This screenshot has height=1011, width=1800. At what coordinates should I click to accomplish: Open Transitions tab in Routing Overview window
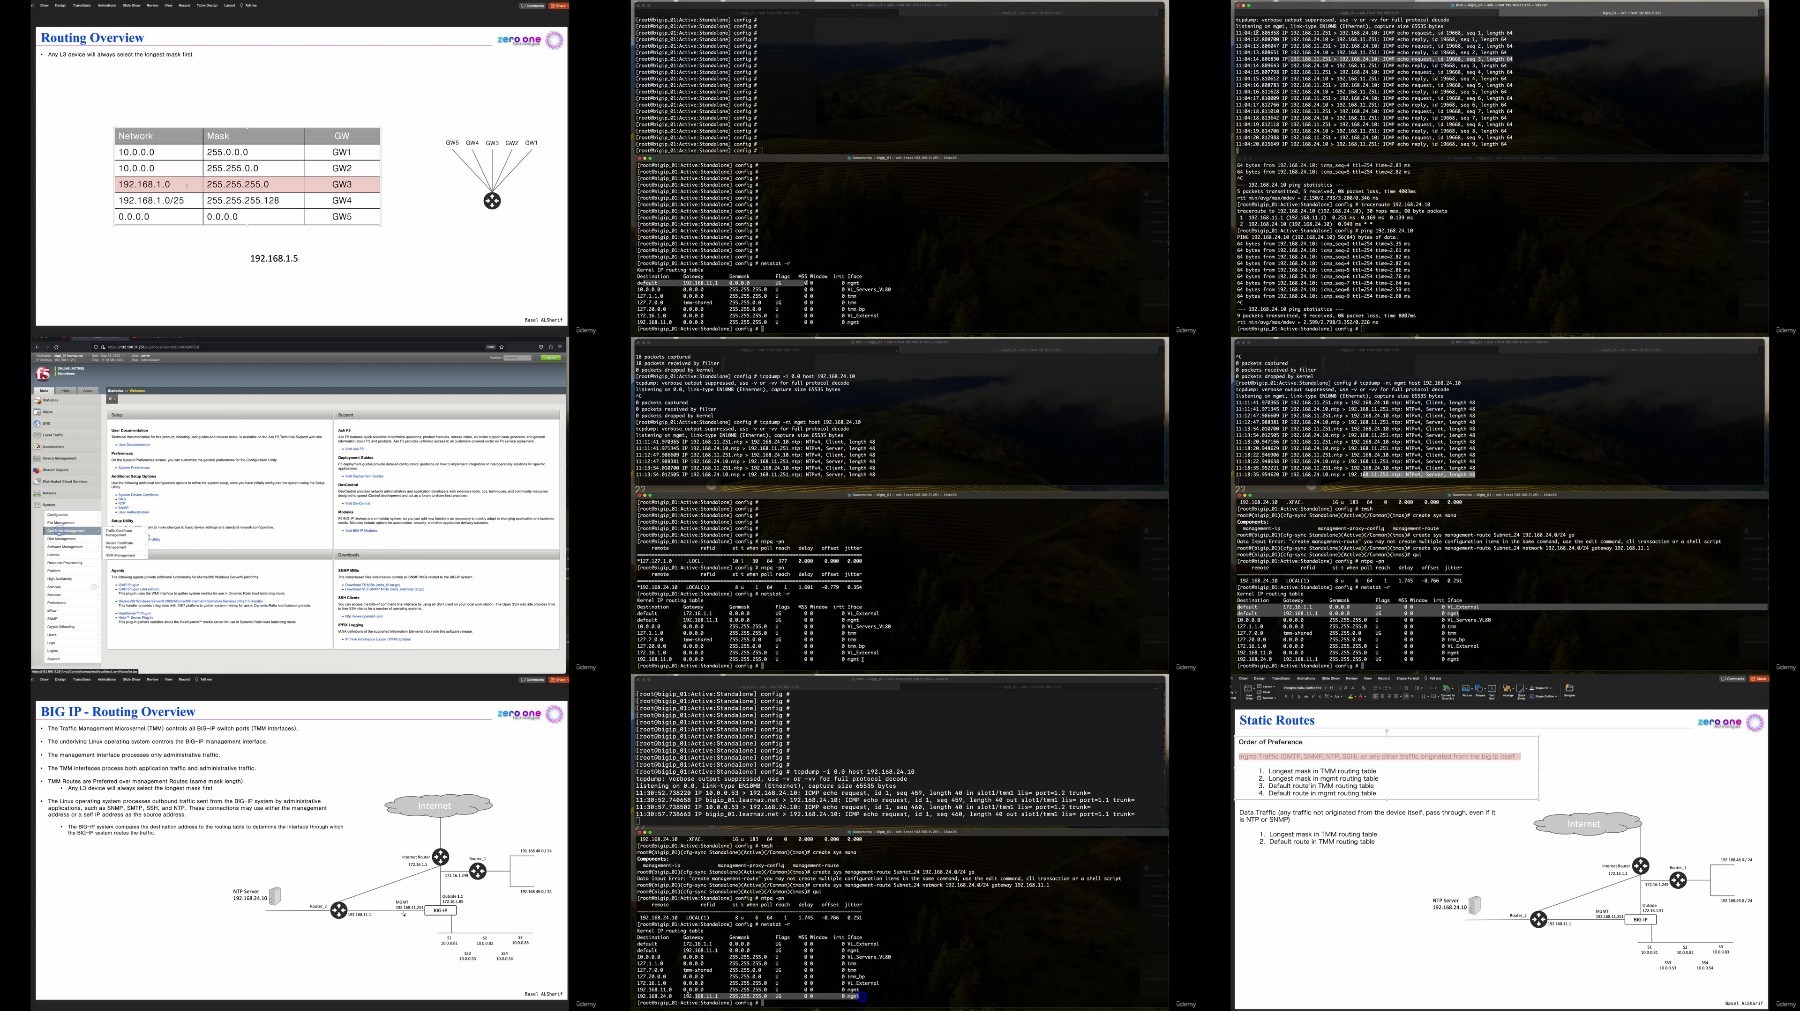coord(82,5)
